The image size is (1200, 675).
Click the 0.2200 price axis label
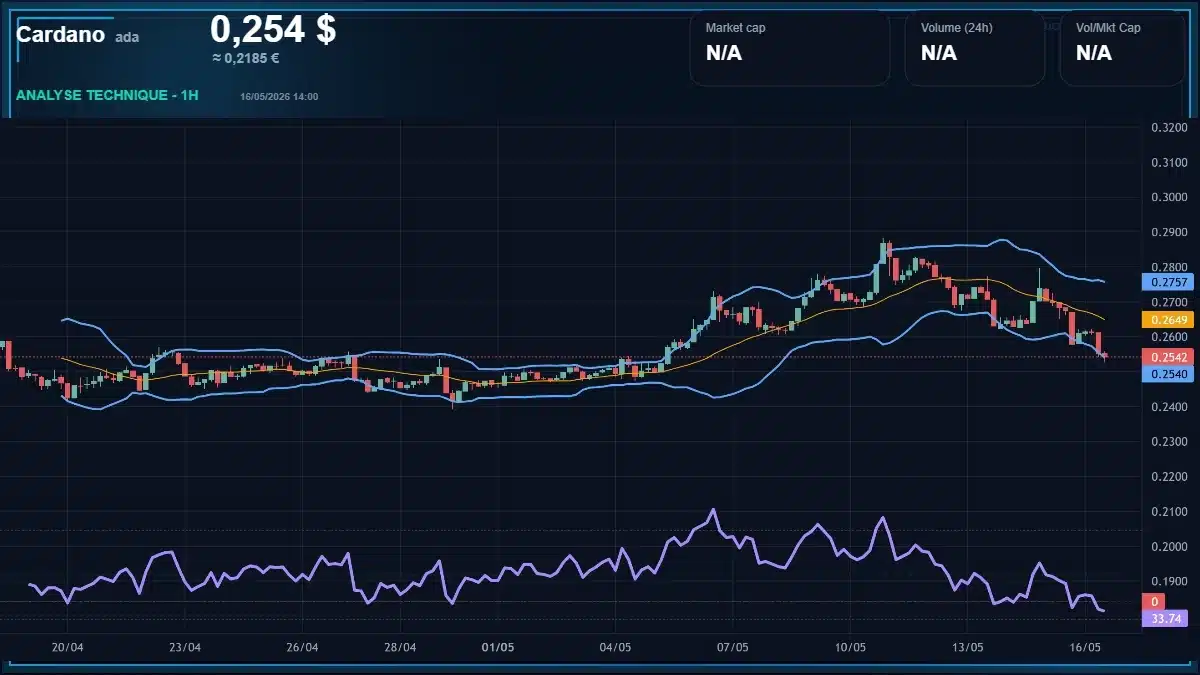(1169, 477)
